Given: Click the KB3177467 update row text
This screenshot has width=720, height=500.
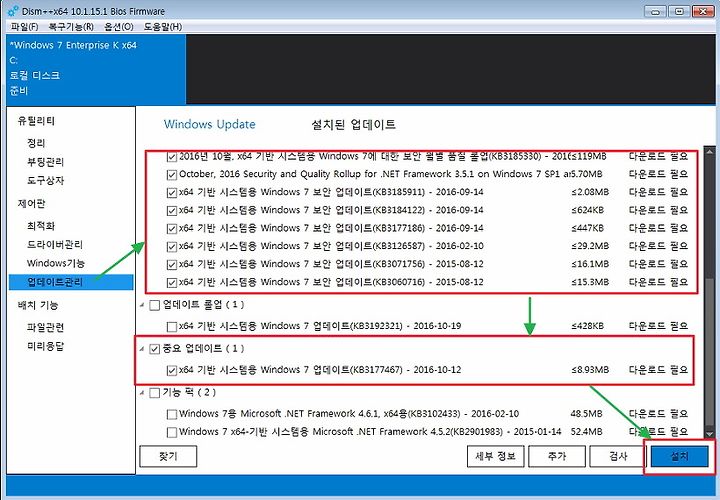Looking at the screenshot, I should click(x=320, y=370).
